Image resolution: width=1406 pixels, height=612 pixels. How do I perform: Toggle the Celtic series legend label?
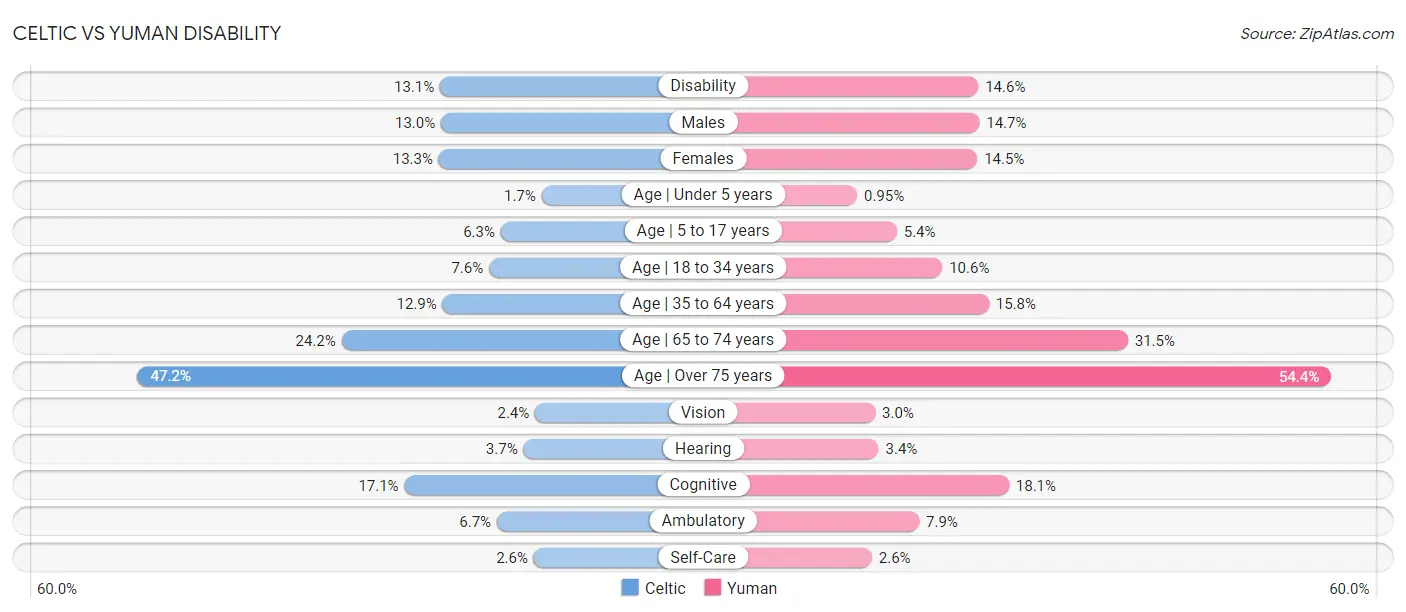pos(665,588)
